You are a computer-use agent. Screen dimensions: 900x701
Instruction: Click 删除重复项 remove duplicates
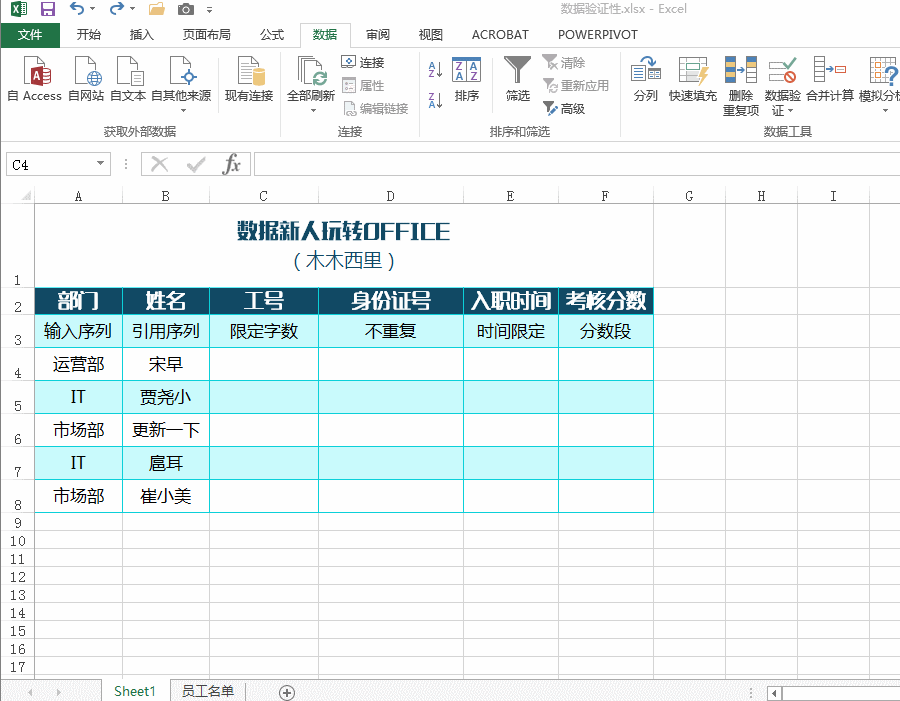741,86
